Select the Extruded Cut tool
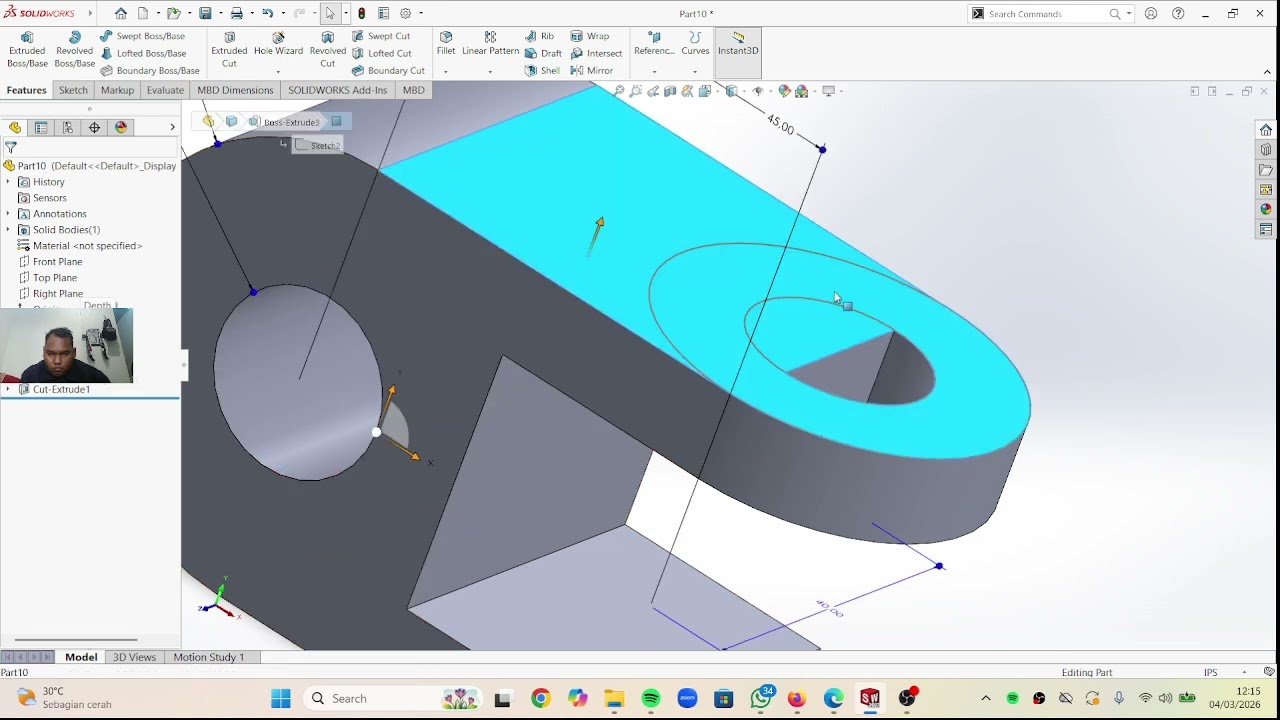The height and width of the screenshot is (720, 1280). [x=229, y=49]
